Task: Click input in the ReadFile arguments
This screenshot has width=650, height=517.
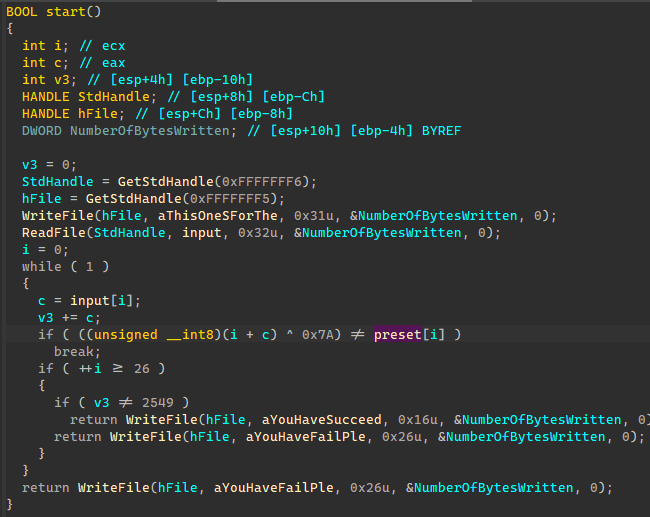Action: pyautogui.click(x=201, y=233)
